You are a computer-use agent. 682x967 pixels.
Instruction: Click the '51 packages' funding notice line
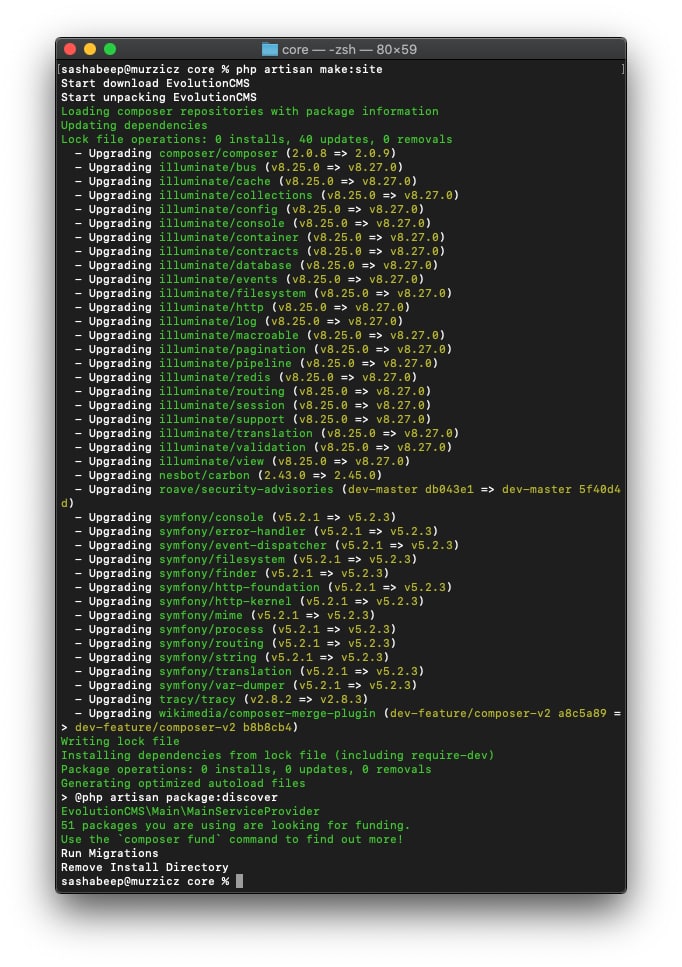[236, 825]
